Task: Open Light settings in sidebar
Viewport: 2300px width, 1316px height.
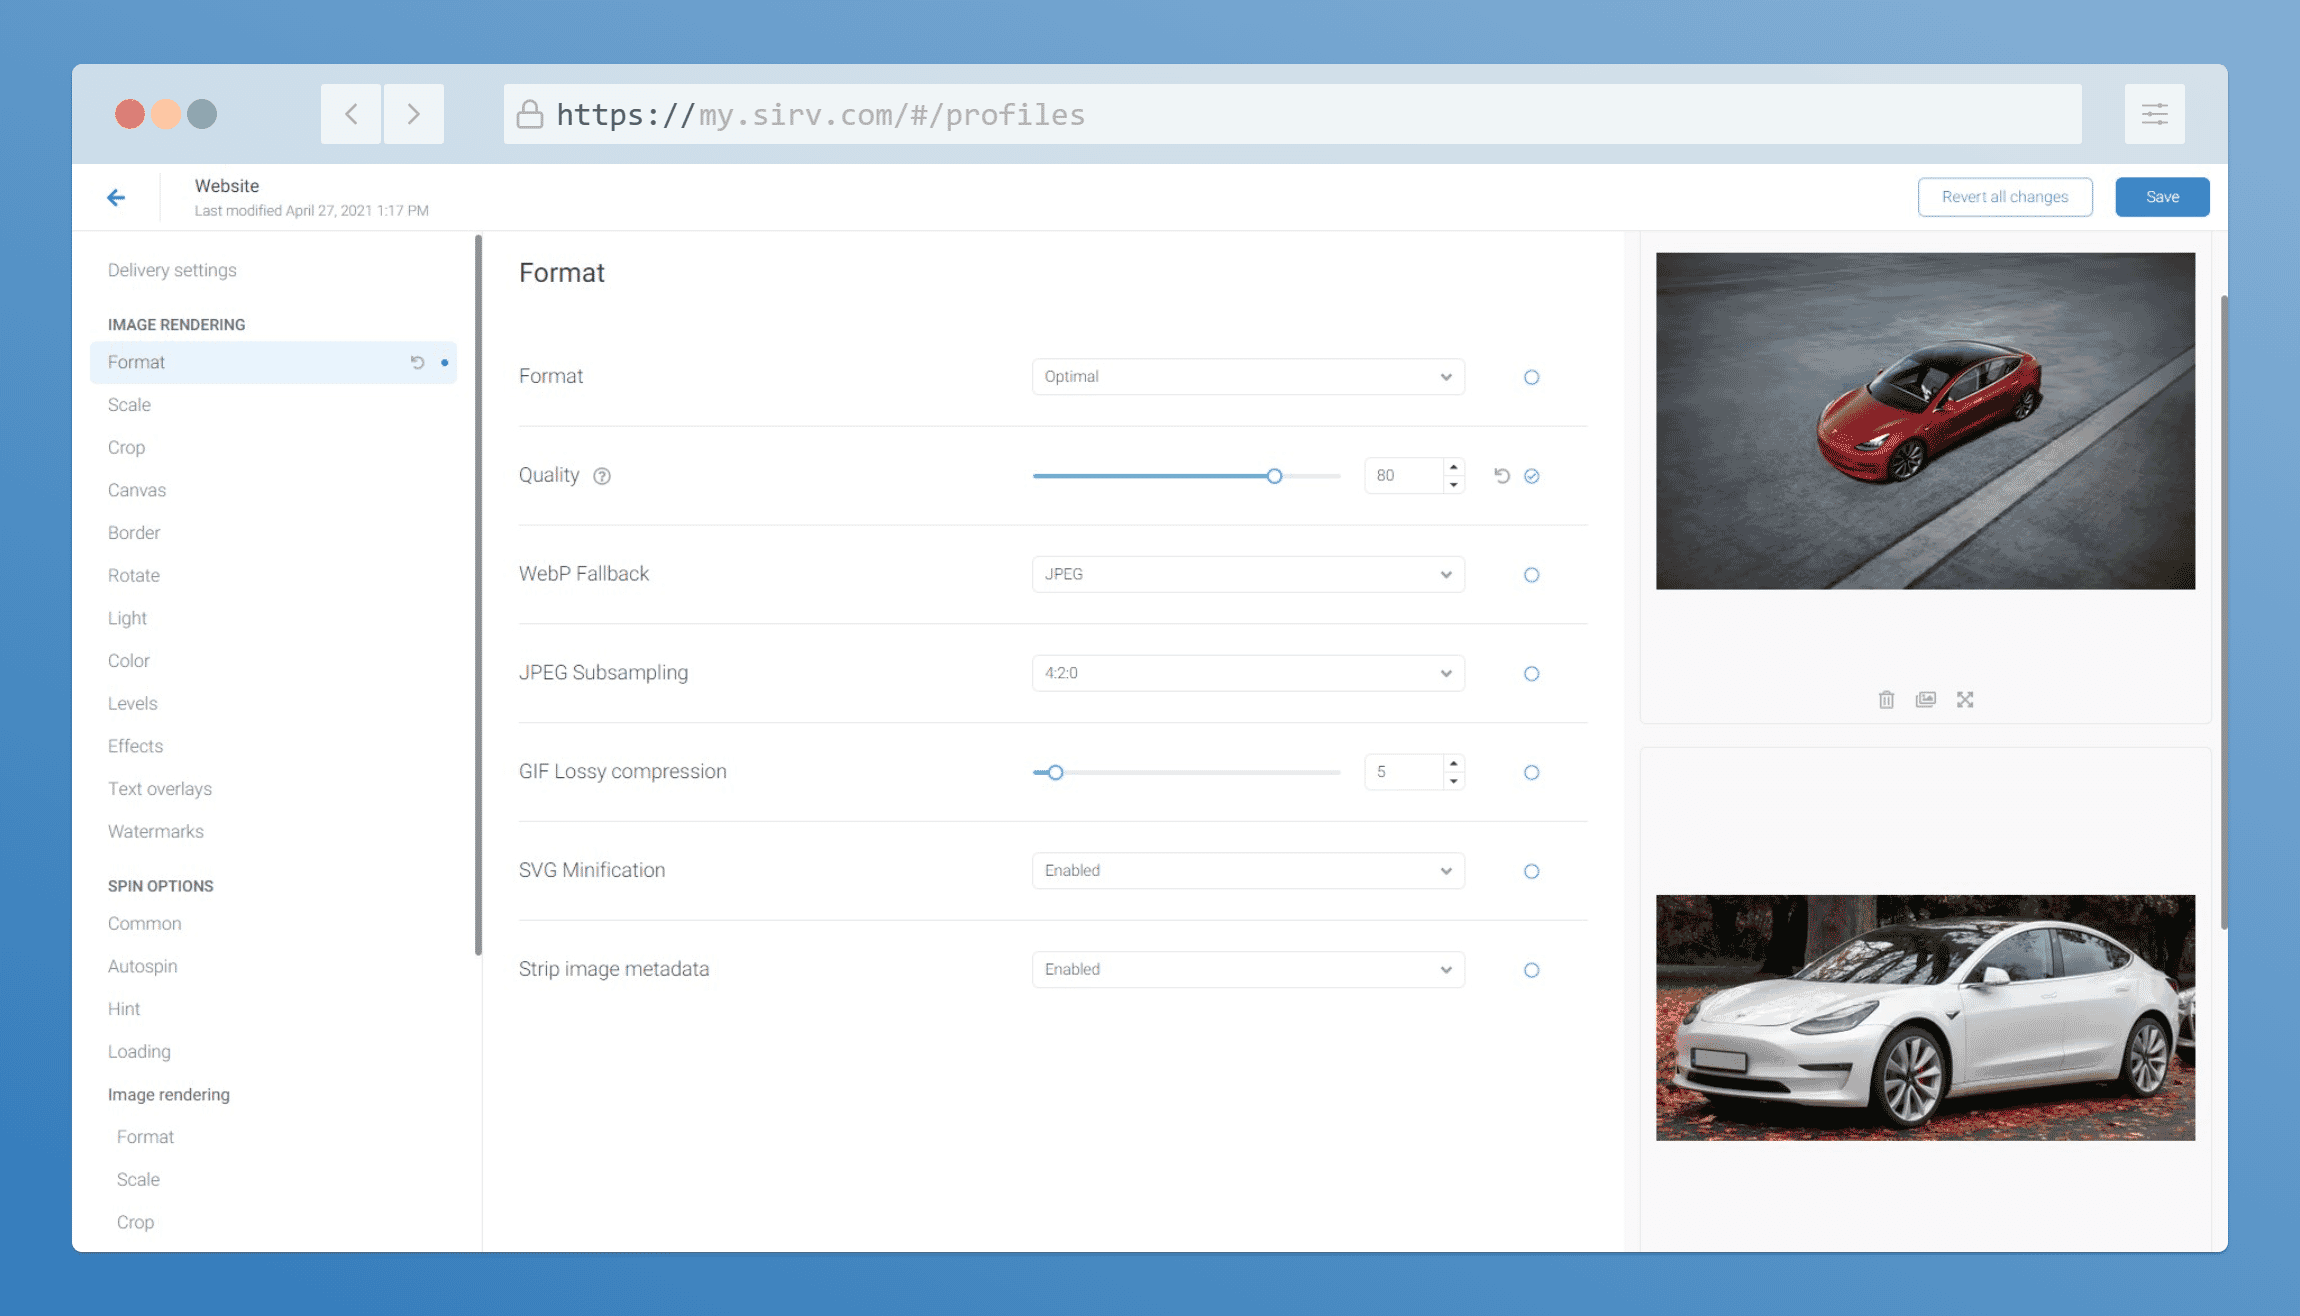Action: point(127,618)
